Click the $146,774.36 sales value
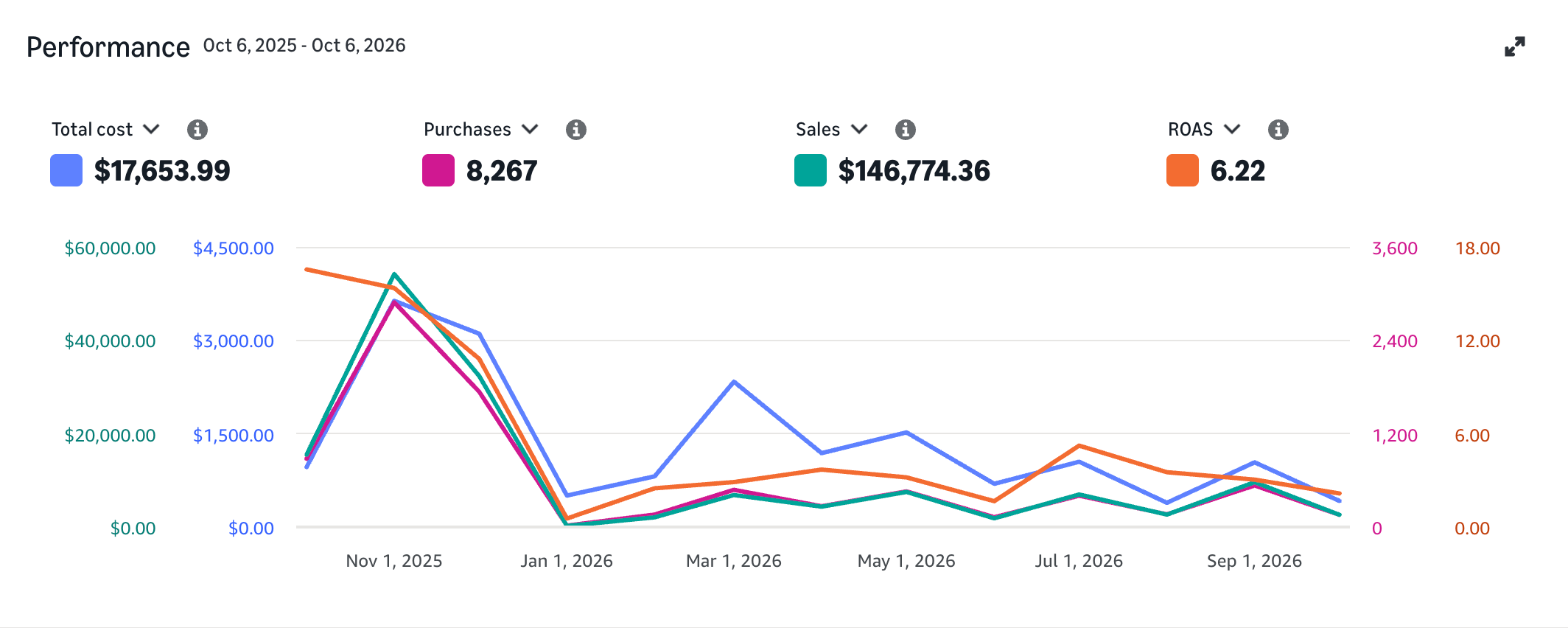This screenshot has height=628, width=1568. pos(914,171)
